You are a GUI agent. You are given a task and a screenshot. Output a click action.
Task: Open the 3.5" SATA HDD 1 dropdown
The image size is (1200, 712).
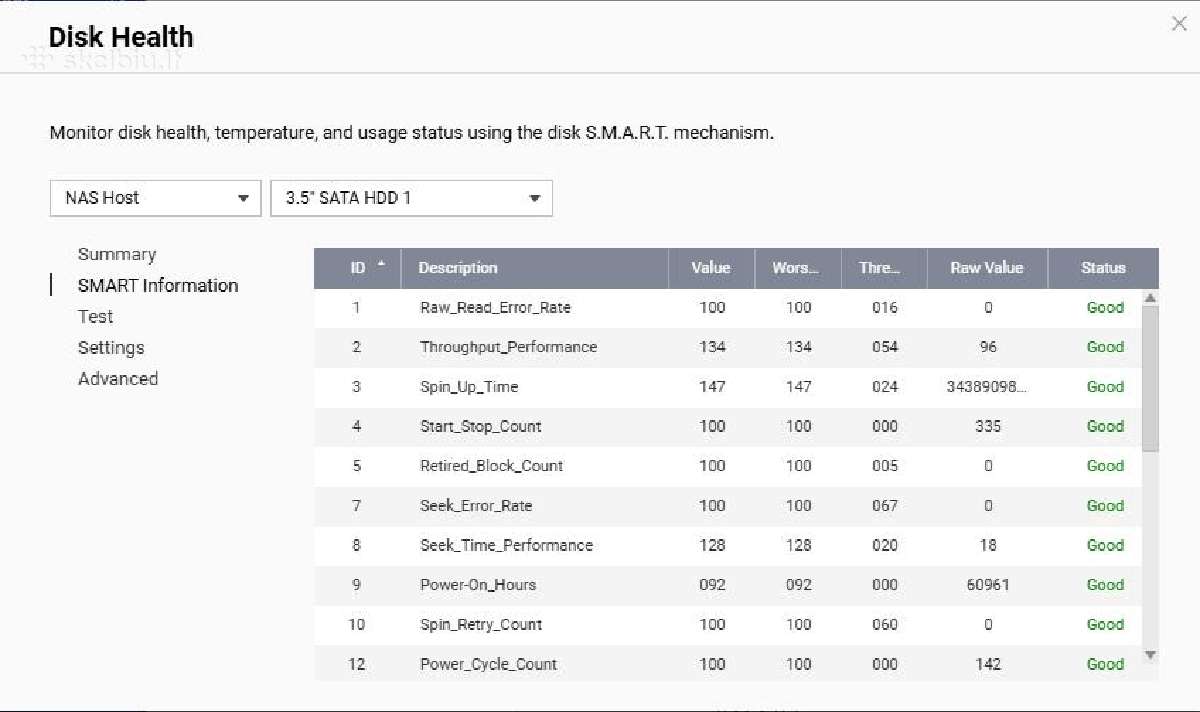(411, 198)
